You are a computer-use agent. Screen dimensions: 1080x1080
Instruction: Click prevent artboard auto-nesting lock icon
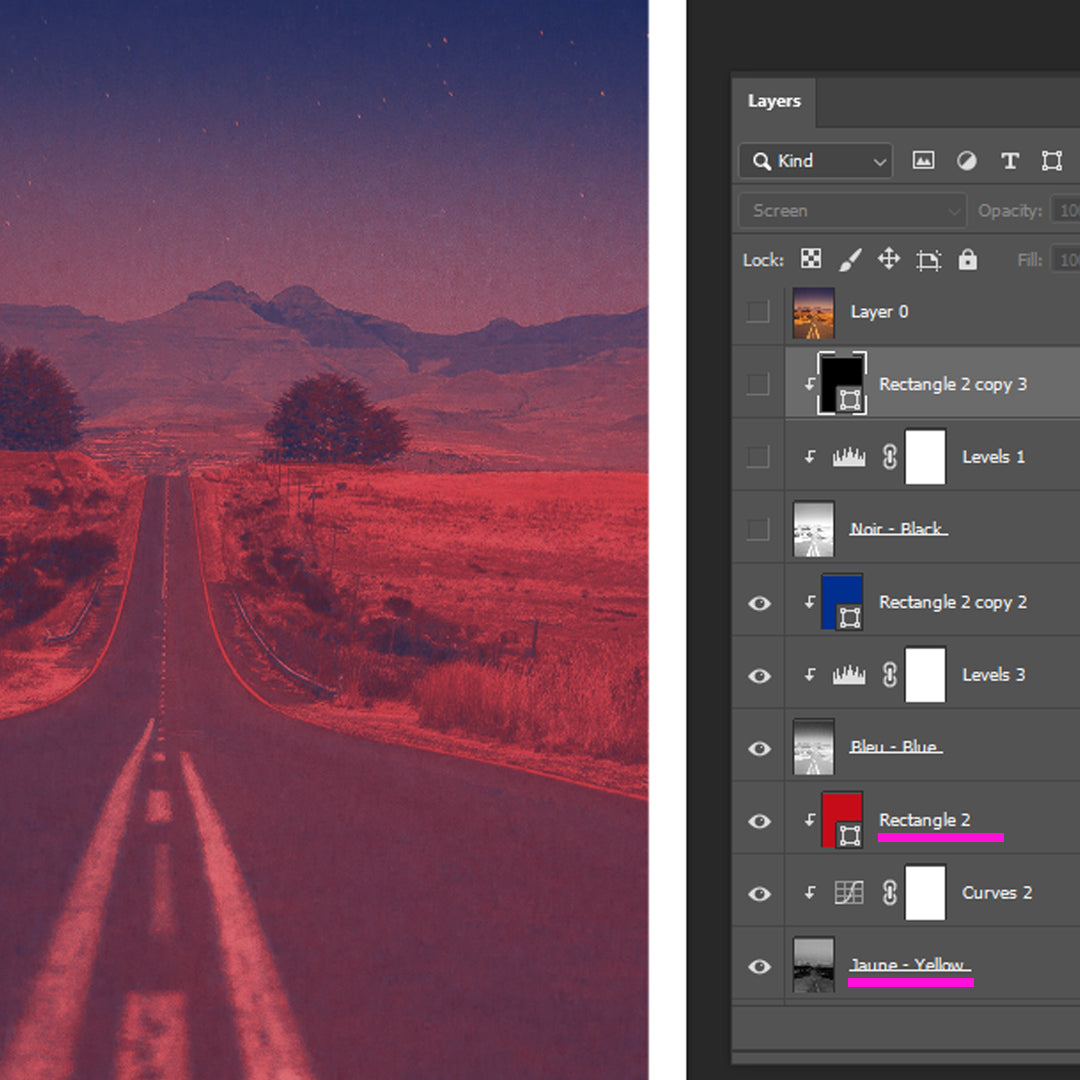[x=928, y=261]
